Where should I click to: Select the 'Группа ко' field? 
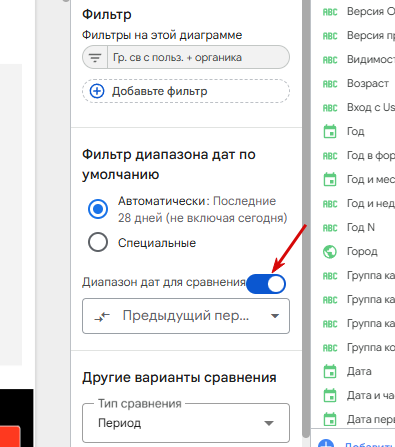(371, 347)
